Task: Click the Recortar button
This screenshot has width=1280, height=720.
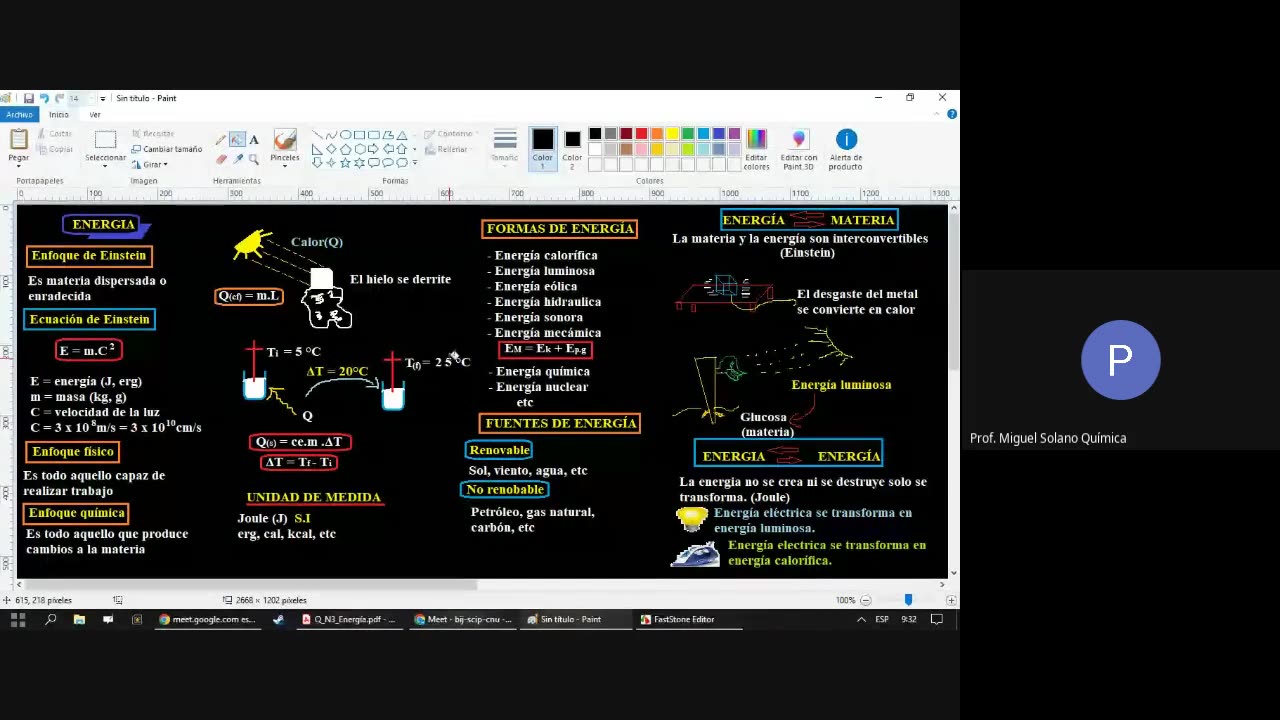Action: pos(153,134)
